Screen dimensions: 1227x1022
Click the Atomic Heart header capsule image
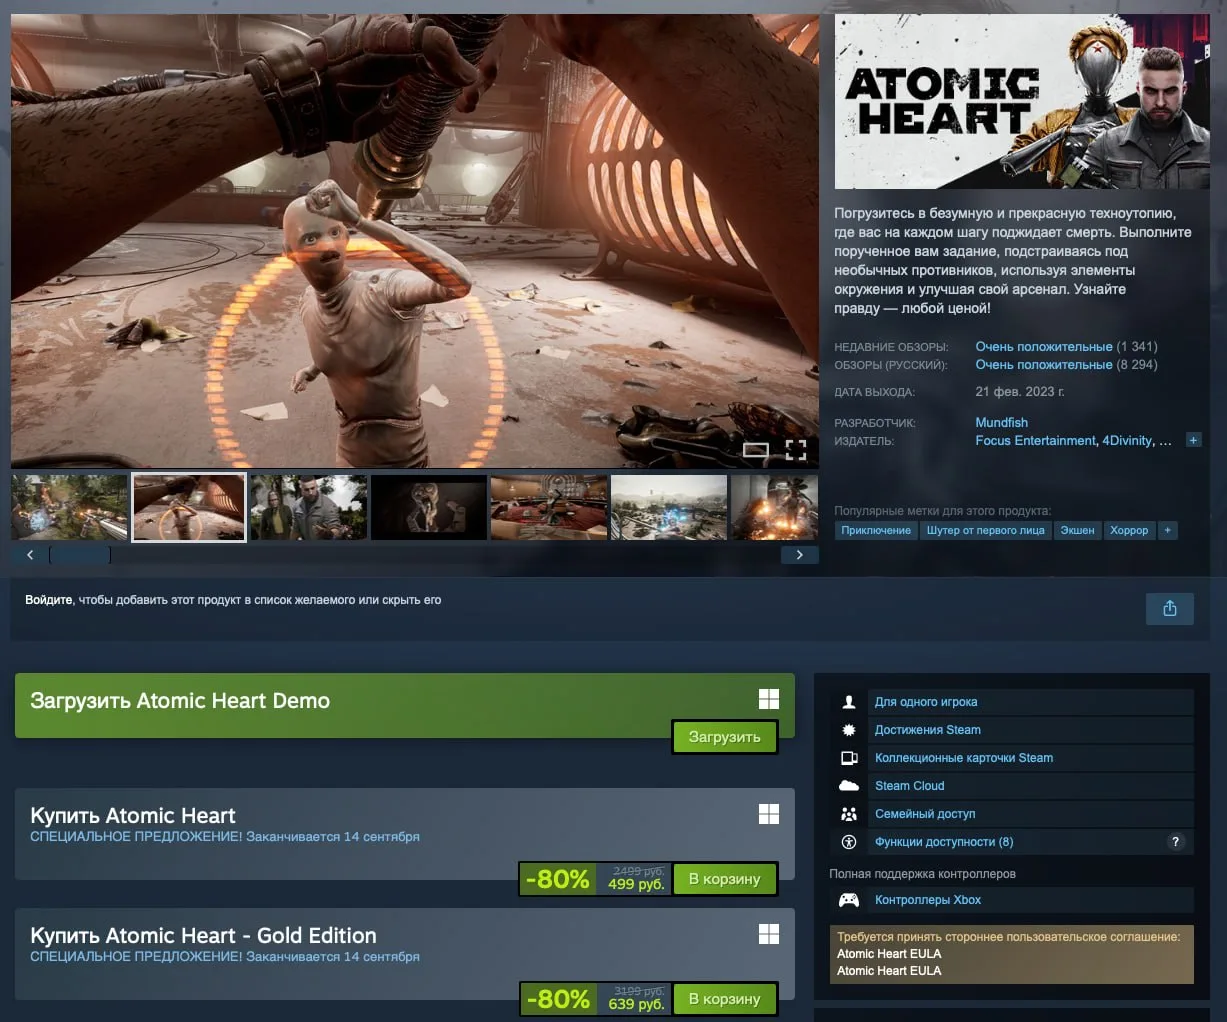pos(1022,102)
